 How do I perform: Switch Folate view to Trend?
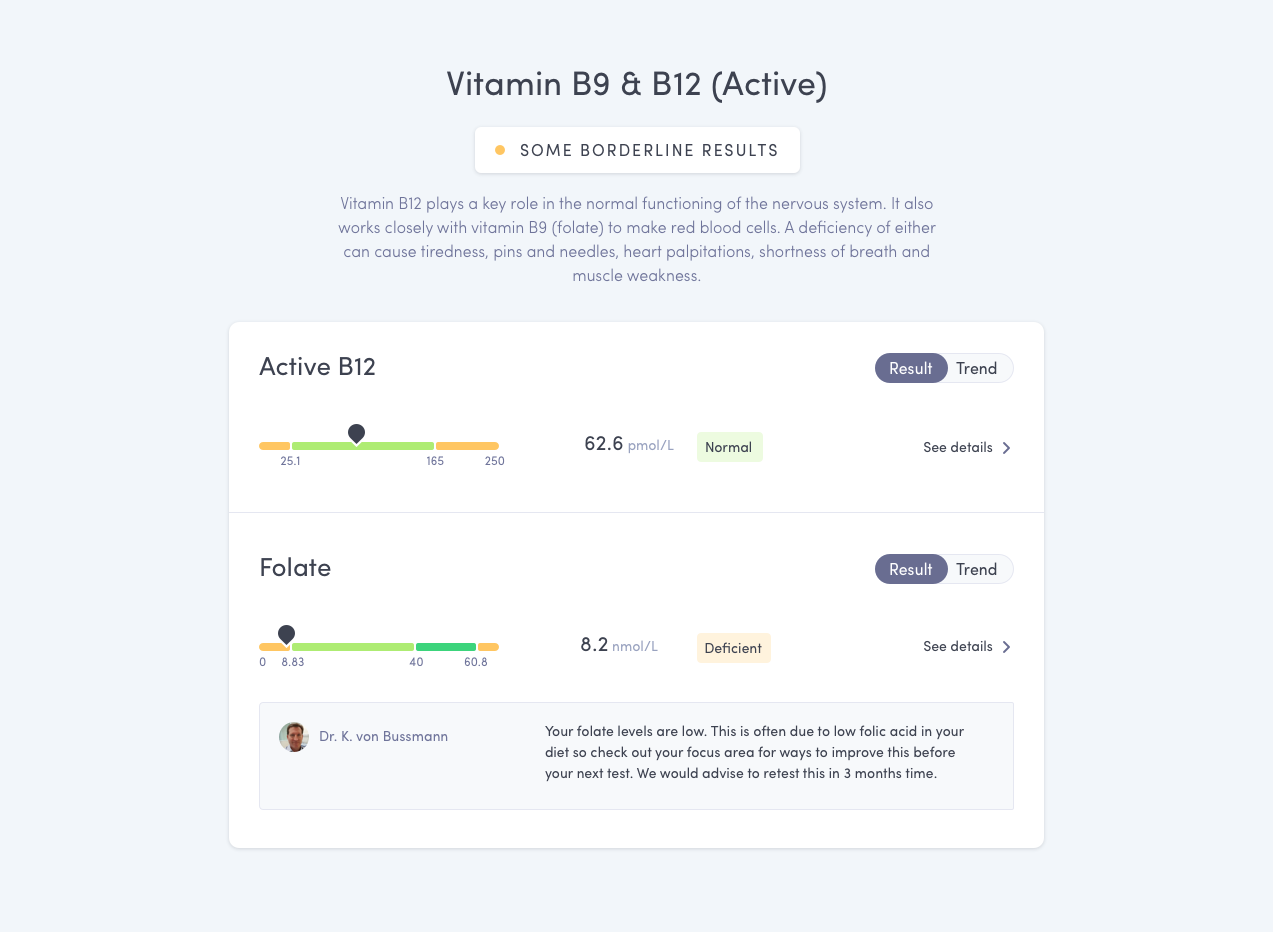point(977,569)
